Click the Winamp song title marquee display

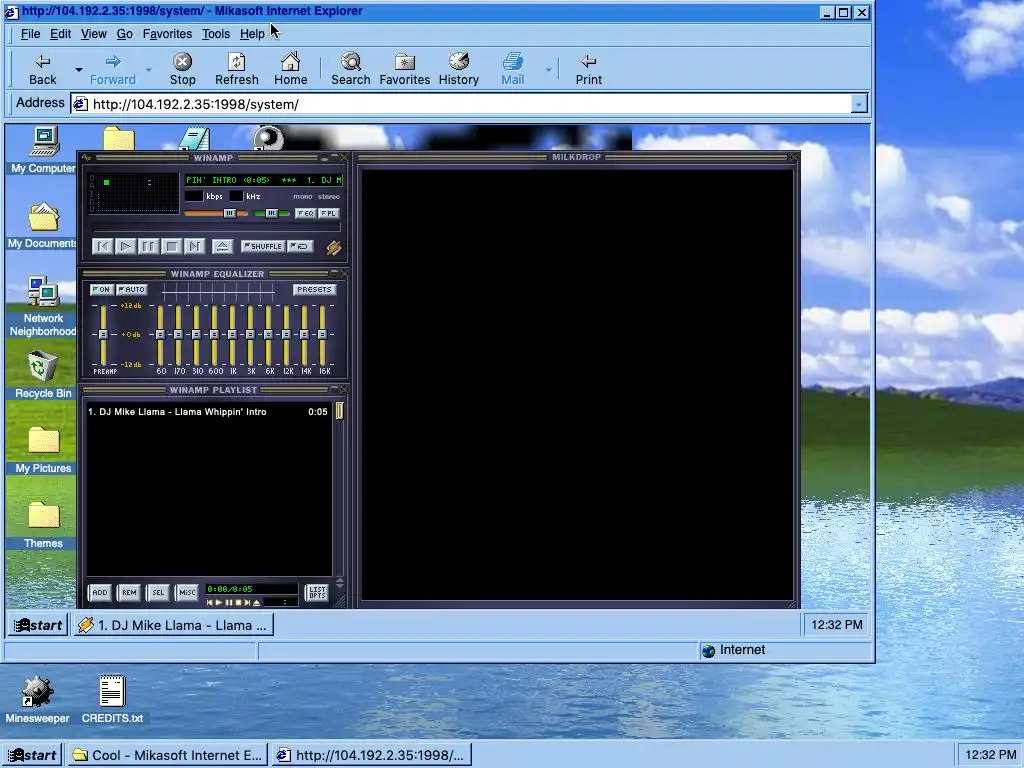click(x=263, y=180)
